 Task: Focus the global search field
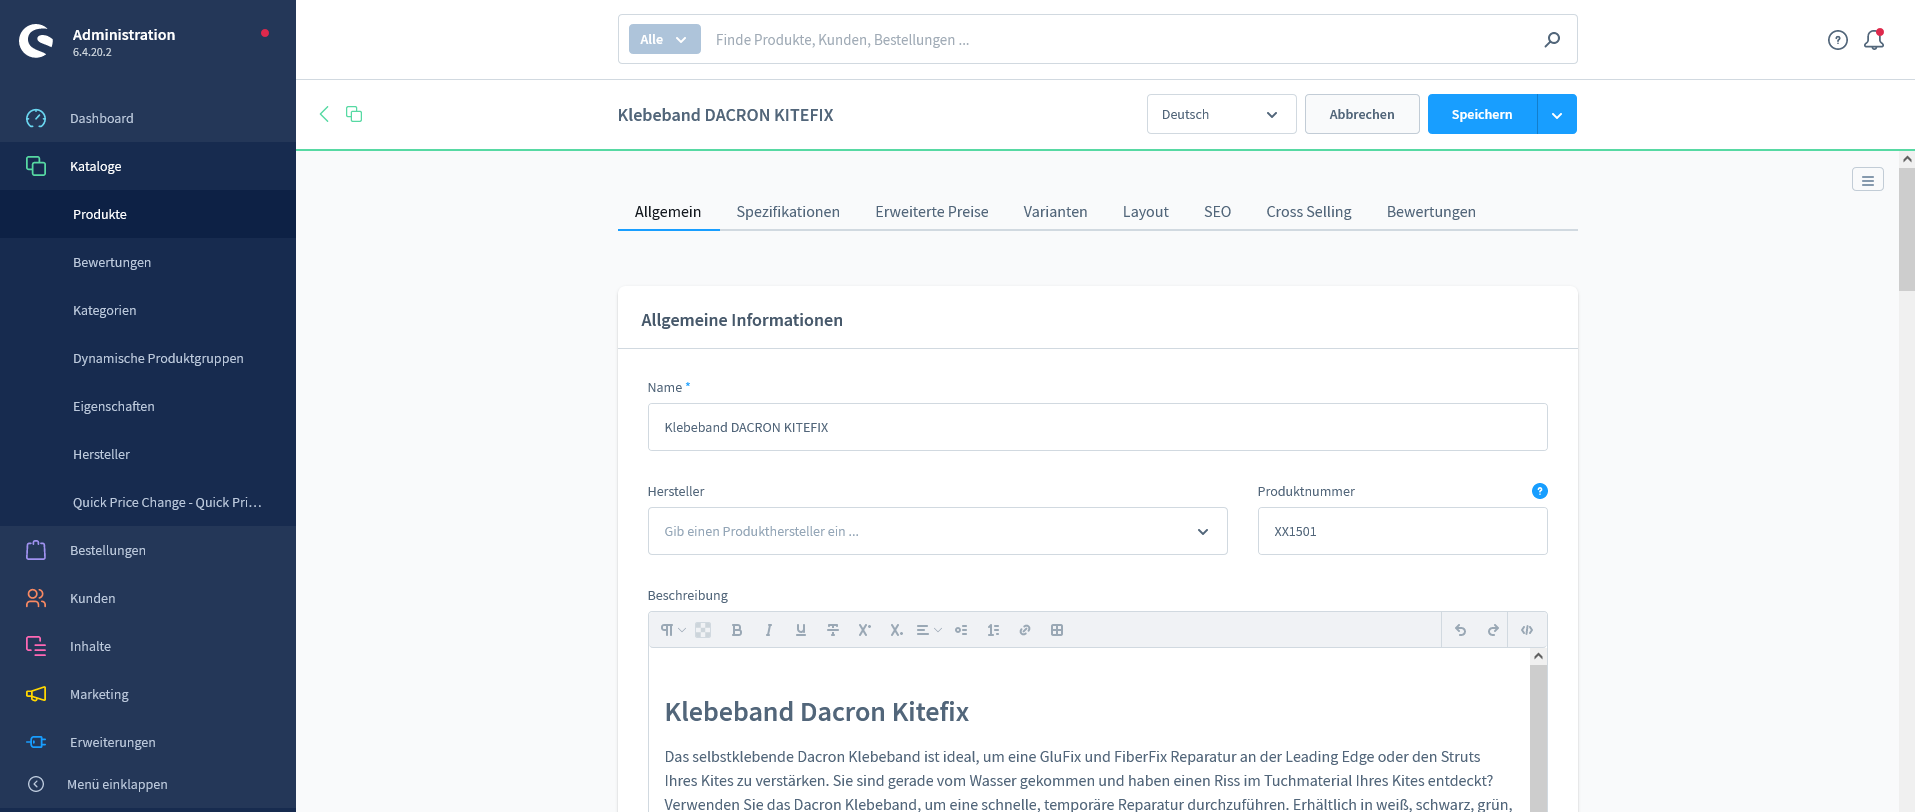click(1120, 40)
